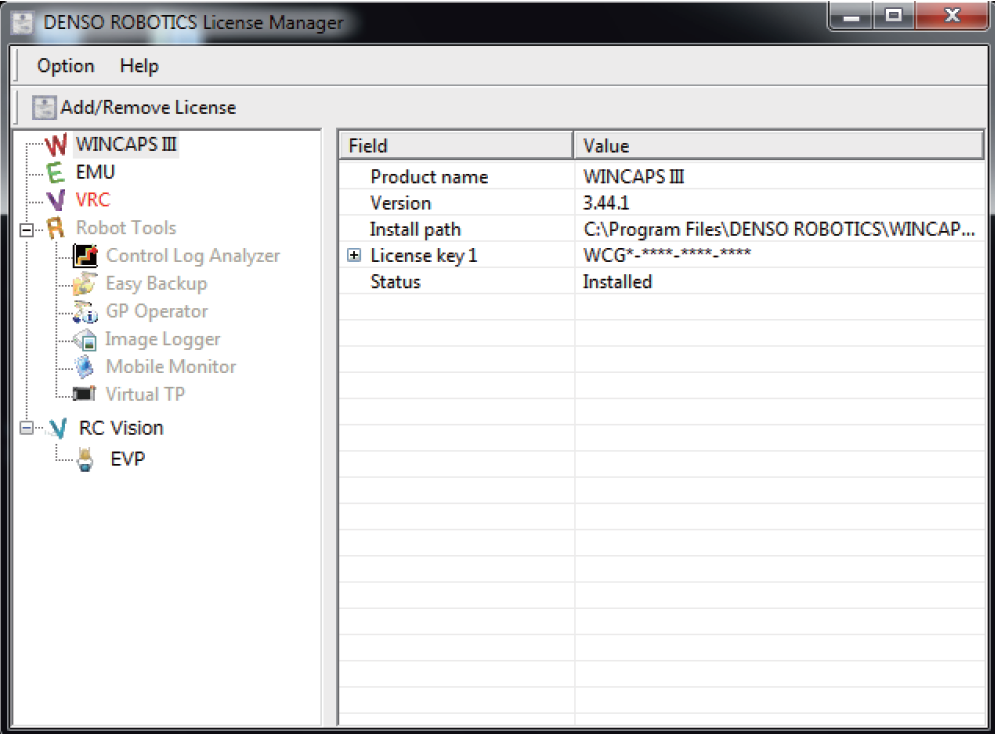Select RC Vision label in tree
Image resolution: width=995 pixels, height=734 pixels.
[x=121, y=428]
